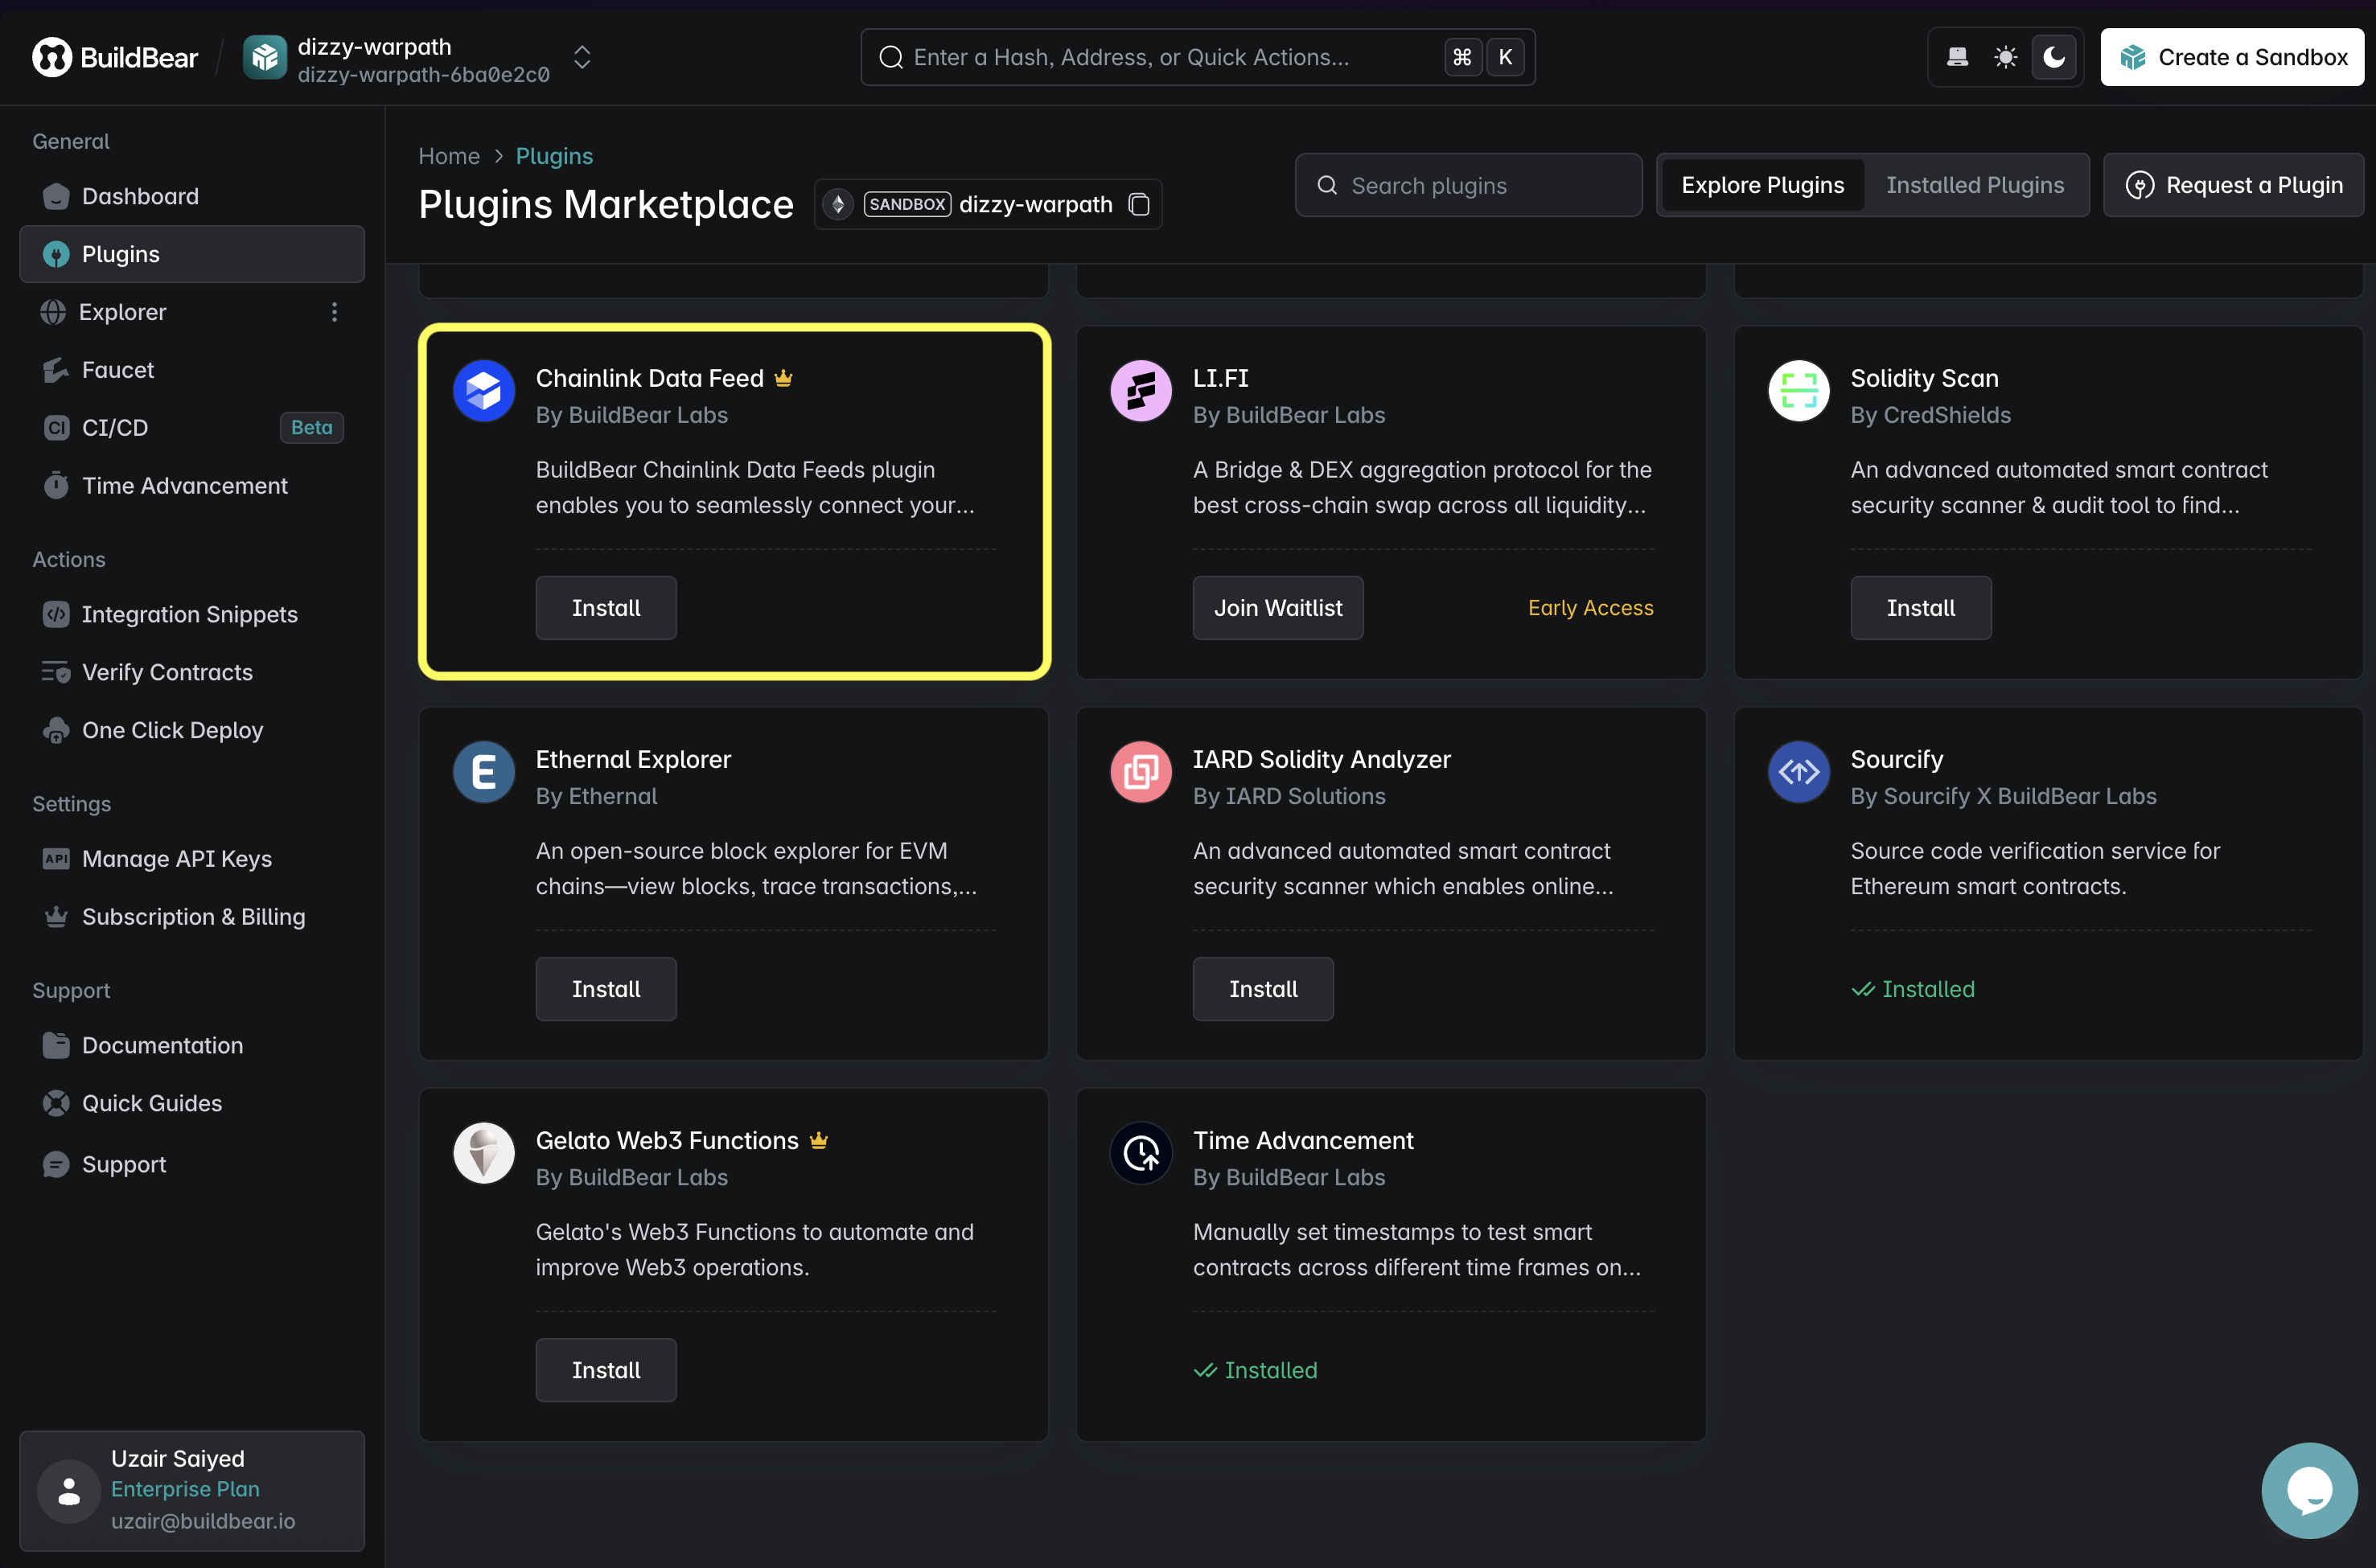Click the dizzy-warpath sandbox cube icon

pyautogui.click(x=265, y=57)
